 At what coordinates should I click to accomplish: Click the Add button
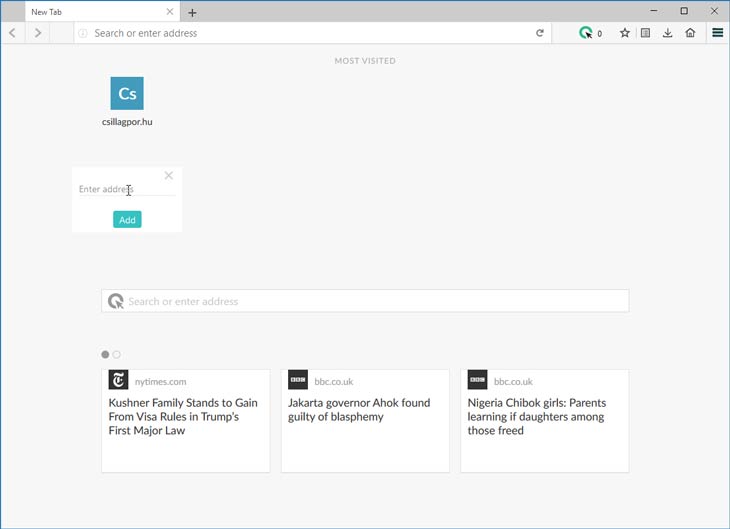[x=127, y=220]
